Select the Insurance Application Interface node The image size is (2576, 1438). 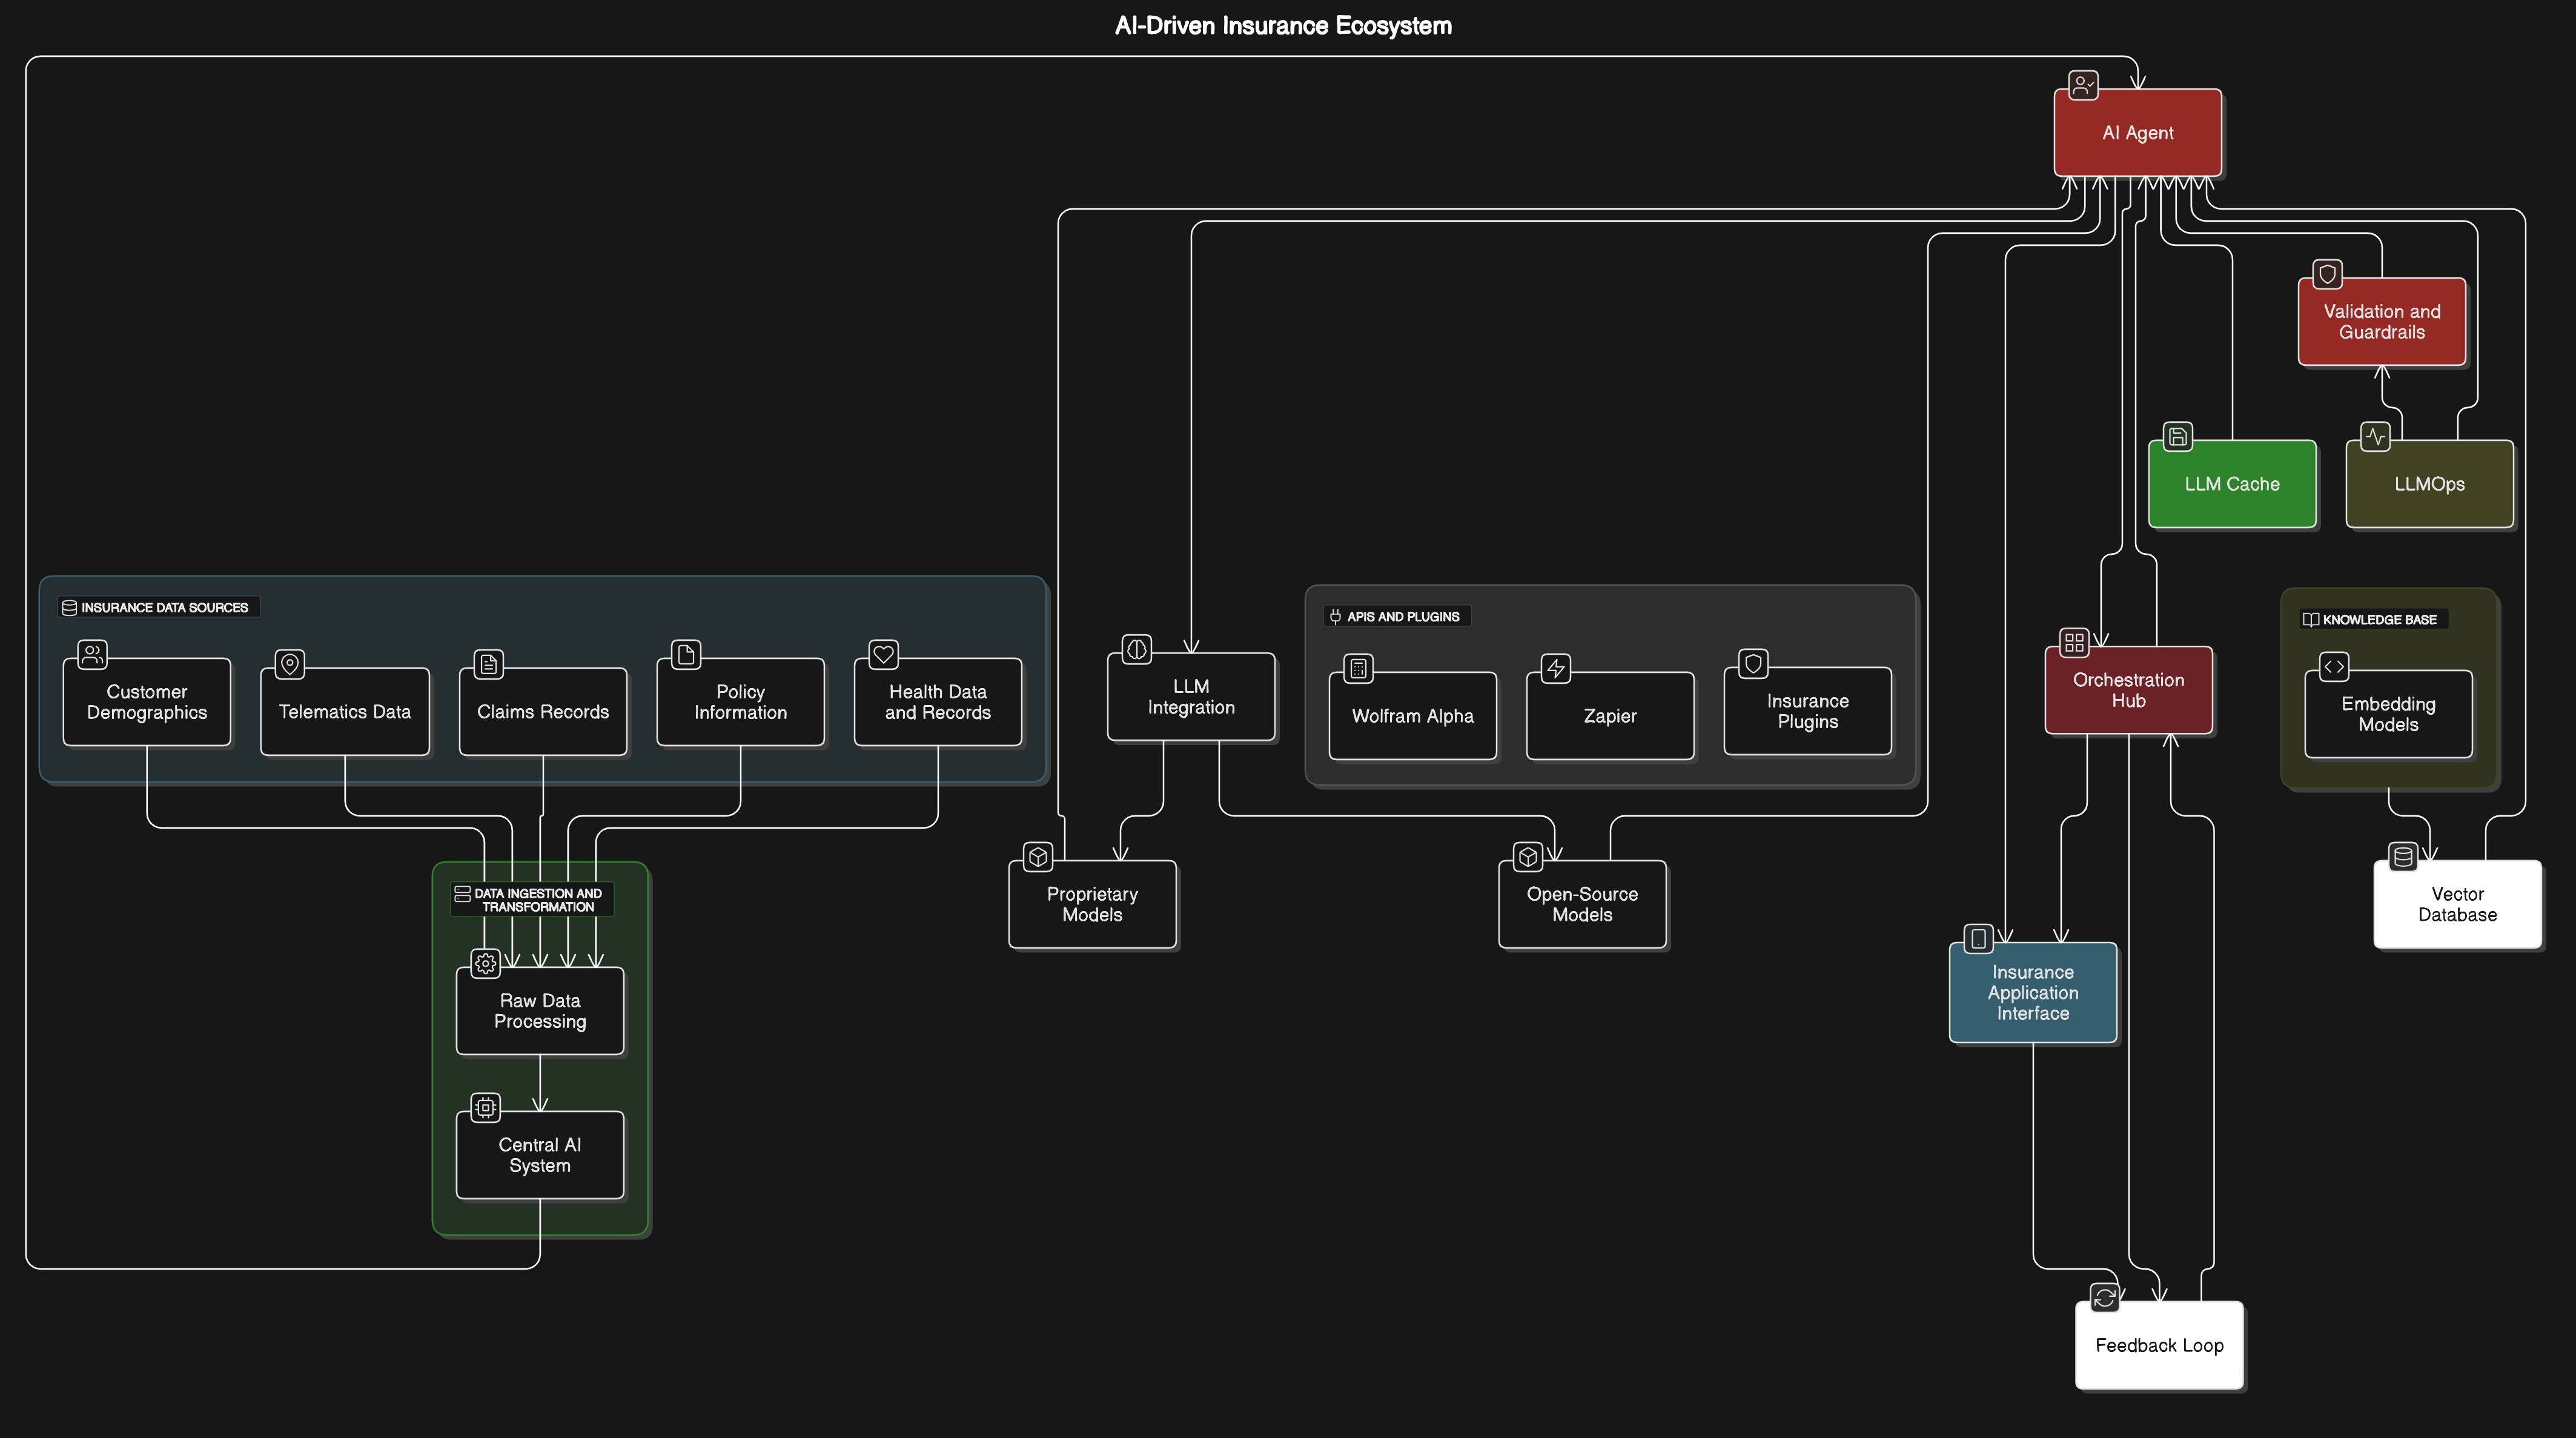2032,992
